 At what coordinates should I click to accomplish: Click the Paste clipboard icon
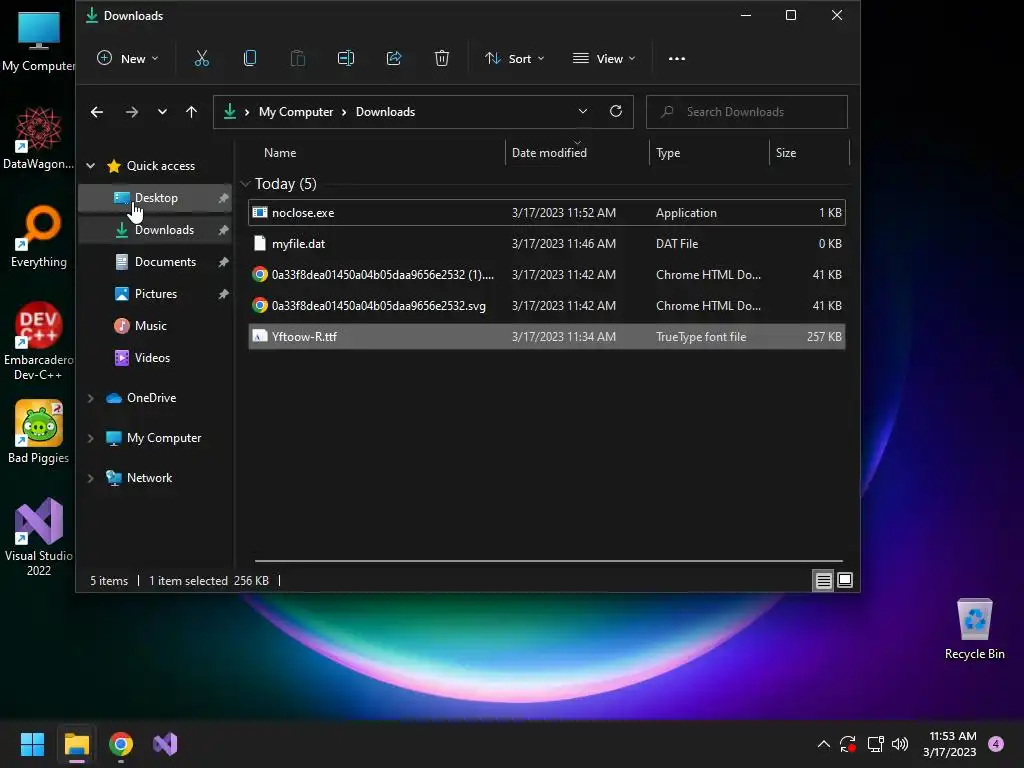[x=297, y=59]
